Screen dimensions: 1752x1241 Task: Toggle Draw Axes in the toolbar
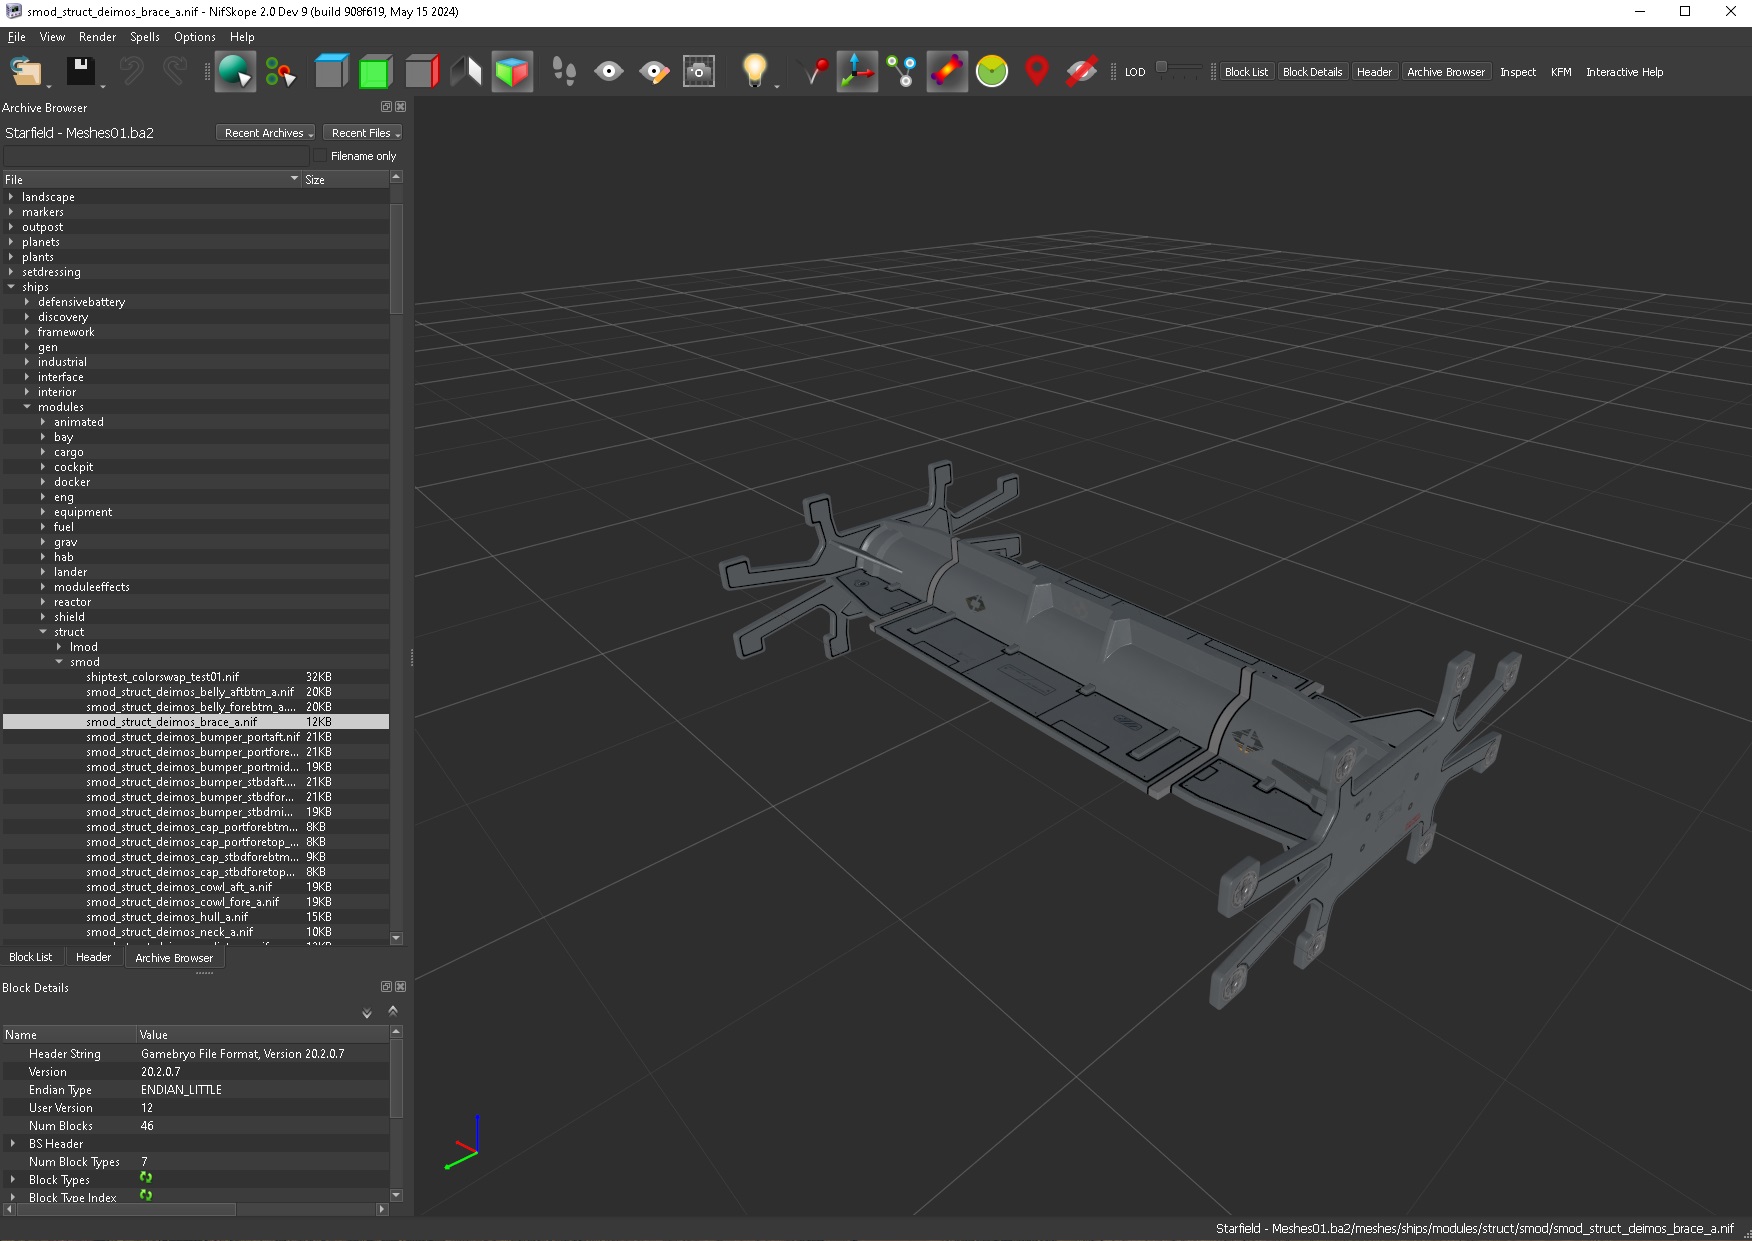click(x=857, y=72)
